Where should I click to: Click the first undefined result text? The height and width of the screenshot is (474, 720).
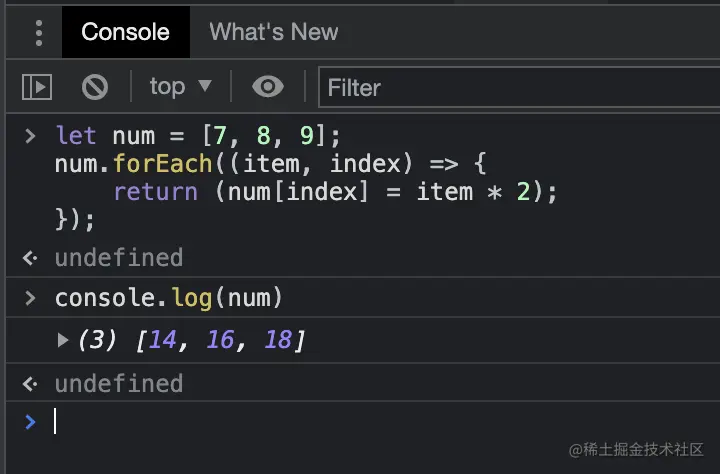(x=119, y=258)
